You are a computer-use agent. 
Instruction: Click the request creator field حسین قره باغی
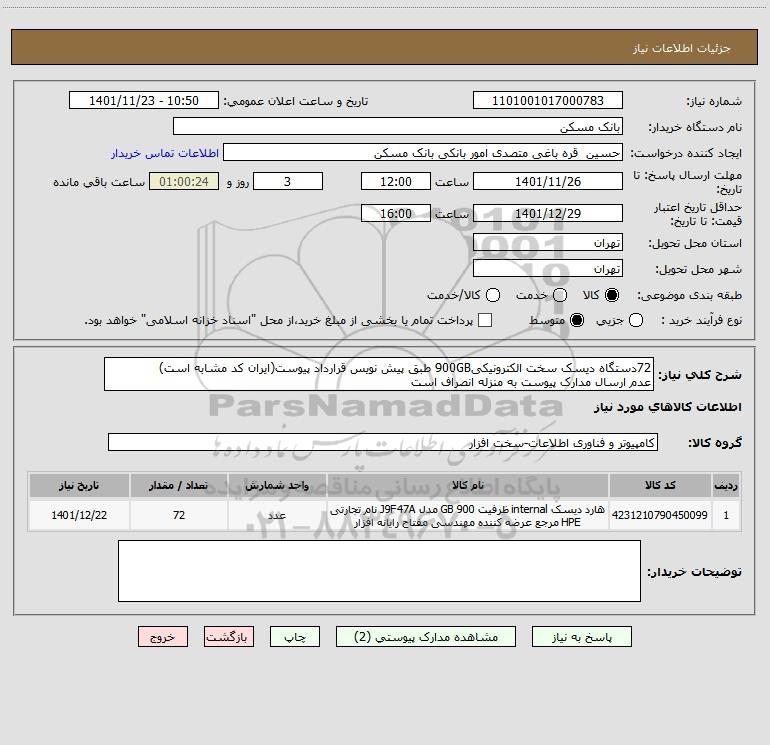423,153
